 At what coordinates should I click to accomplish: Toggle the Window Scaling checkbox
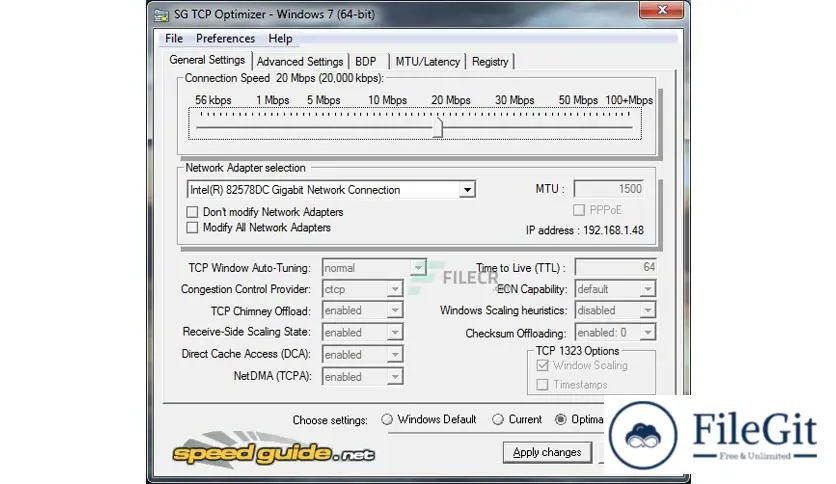coord(542,366)
